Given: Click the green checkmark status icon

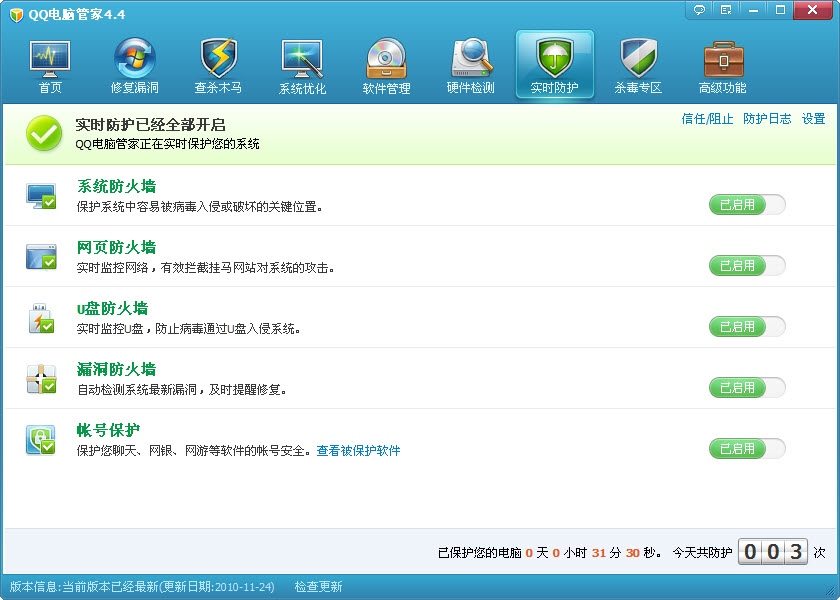Looking at the screenshot, I should pos(44,133).
